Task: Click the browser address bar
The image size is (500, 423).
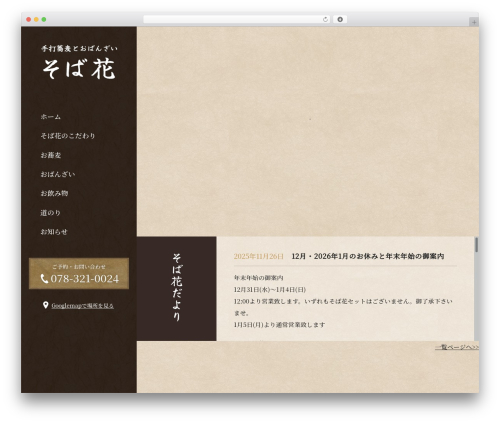Action: click(237, 19)
